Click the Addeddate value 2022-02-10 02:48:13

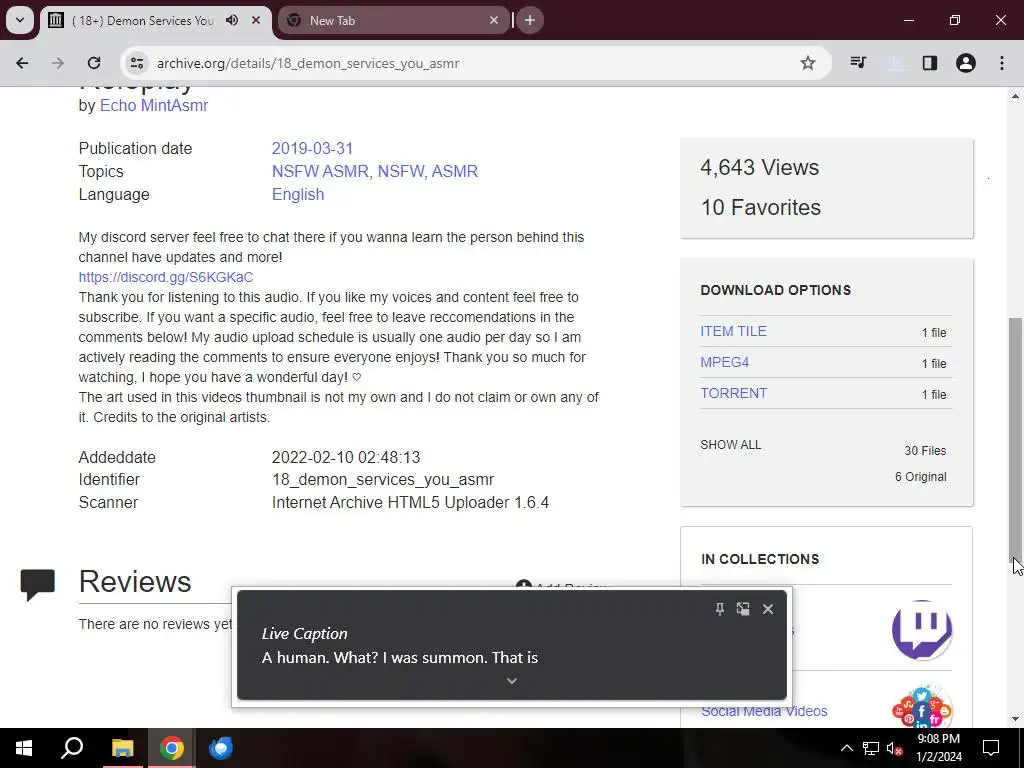click(346, 457)
